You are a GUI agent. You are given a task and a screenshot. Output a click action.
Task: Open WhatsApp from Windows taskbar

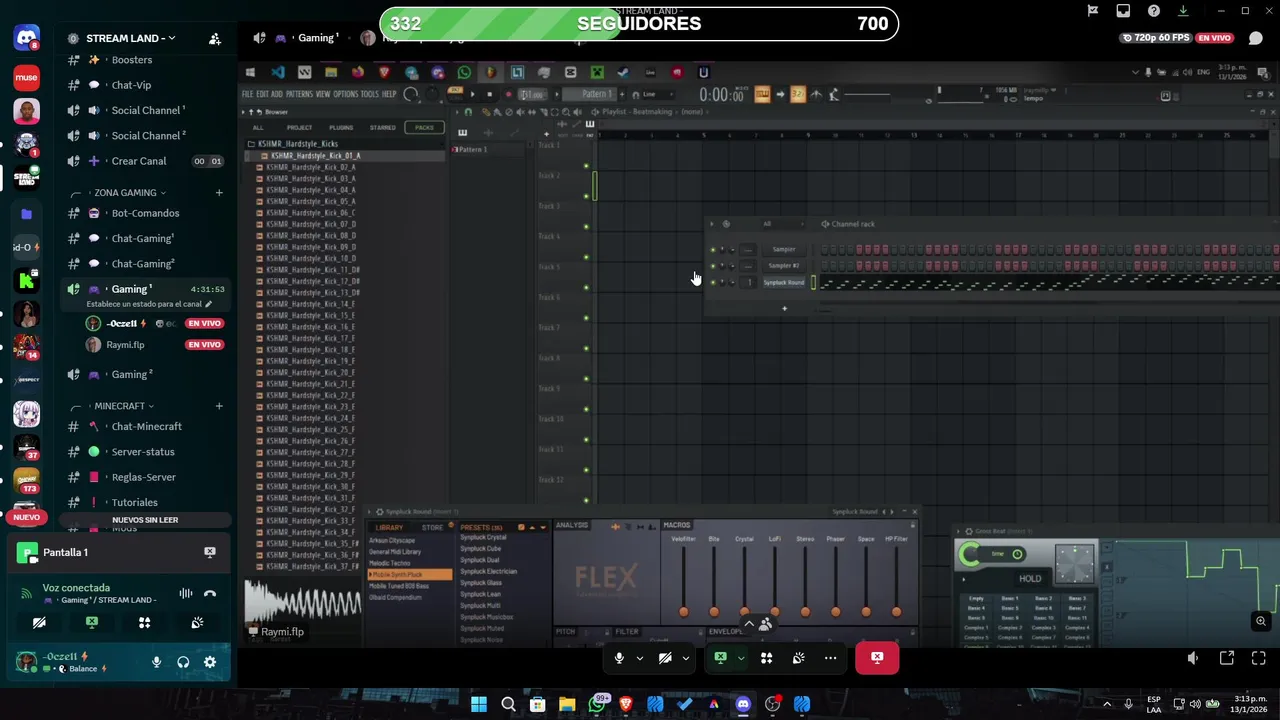pos(597,704)
